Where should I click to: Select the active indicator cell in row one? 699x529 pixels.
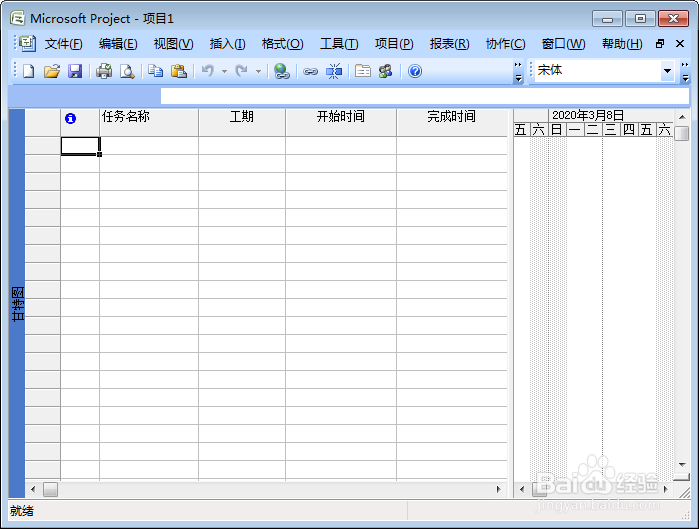(x=80, y=146)
